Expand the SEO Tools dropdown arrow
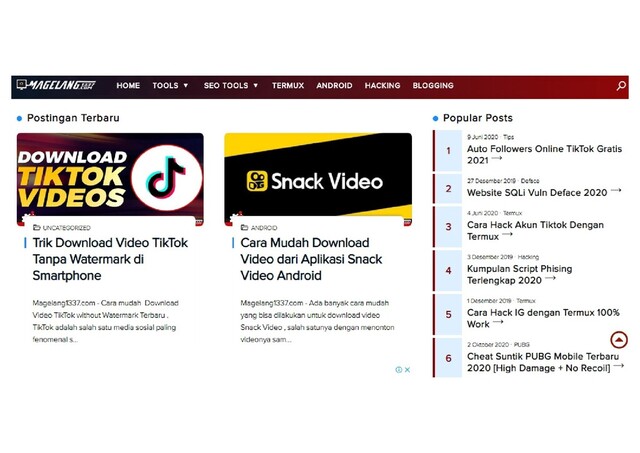The image size is (640, 453). 256,86
